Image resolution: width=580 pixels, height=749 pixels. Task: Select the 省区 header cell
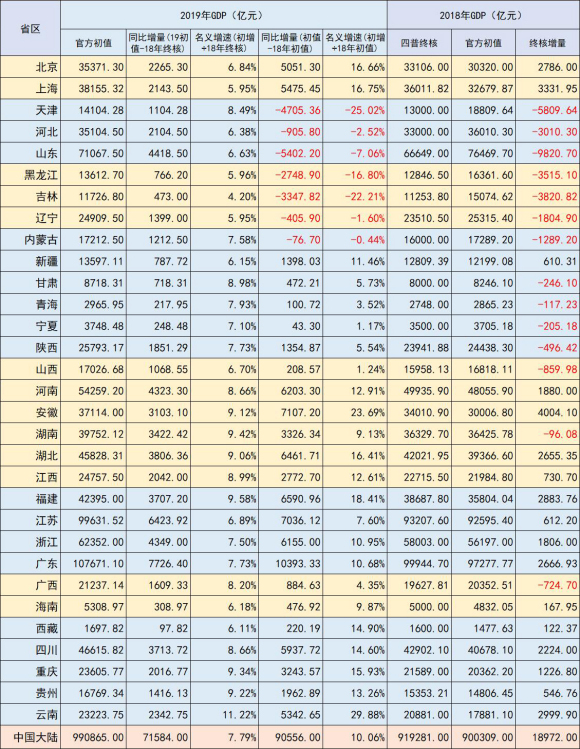coord(31,29)
